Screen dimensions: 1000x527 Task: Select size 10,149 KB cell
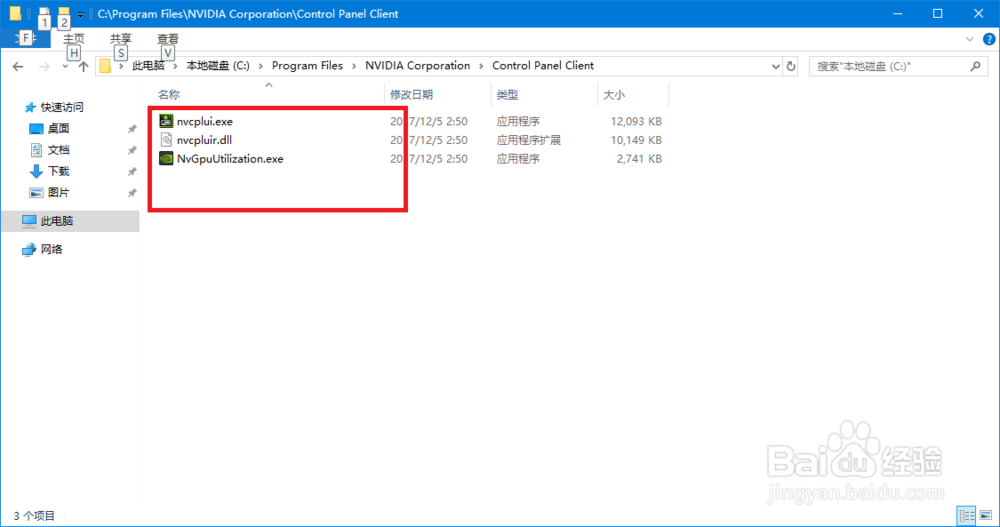coord(636,140)
